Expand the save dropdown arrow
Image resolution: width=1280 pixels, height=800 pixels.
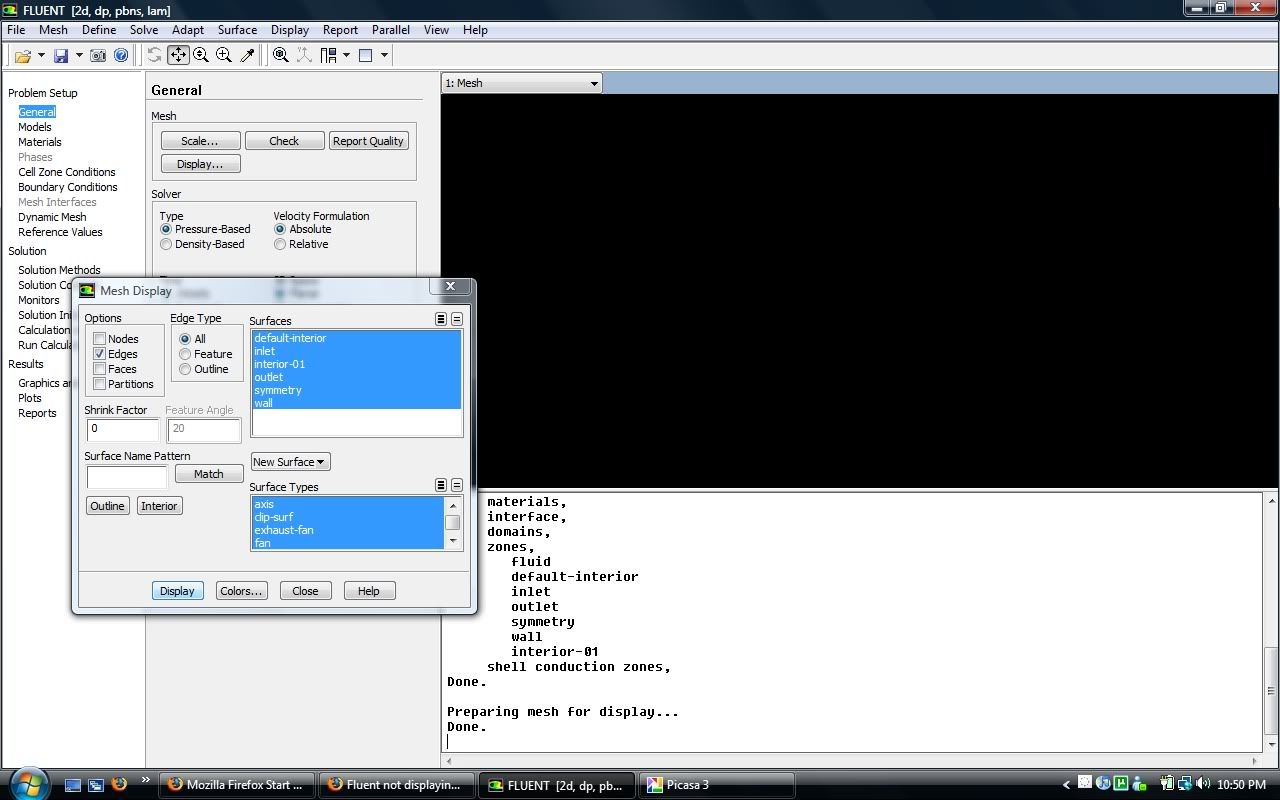pyautogui.click(x=79, y=56)
